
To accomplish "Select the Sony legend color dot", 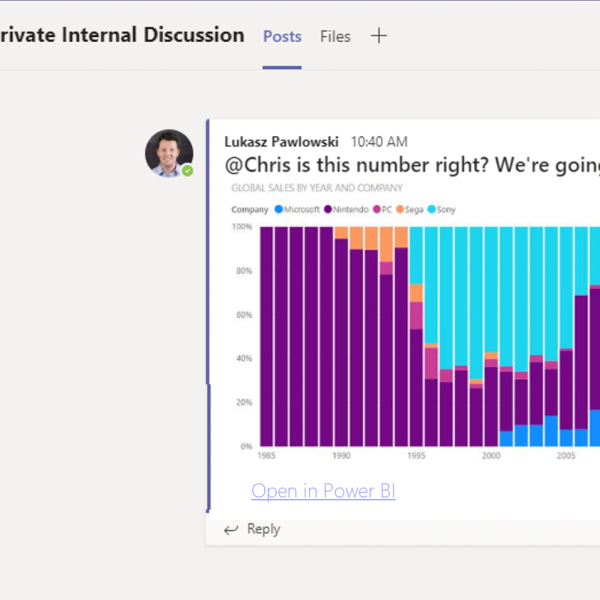I will pos(431,209).
